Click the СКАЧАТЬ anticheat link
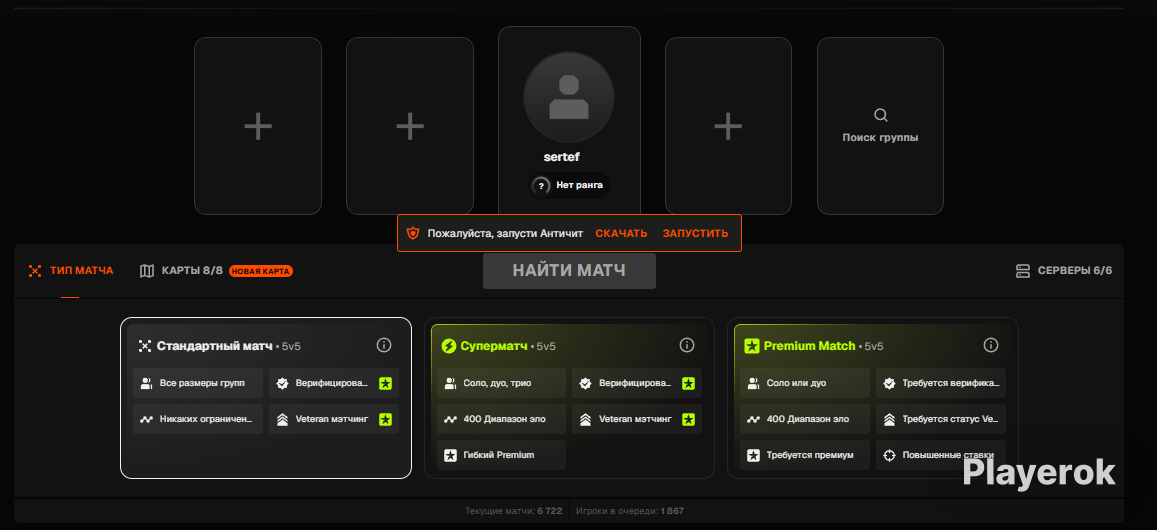Screen dimensions: 1157x530 621,233
